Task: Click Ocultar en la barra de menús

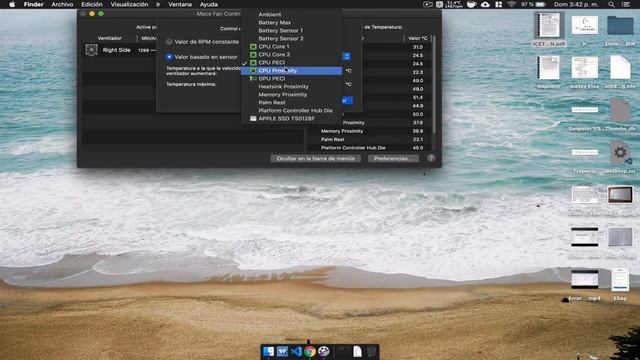Action: click(x=316, y=158)
